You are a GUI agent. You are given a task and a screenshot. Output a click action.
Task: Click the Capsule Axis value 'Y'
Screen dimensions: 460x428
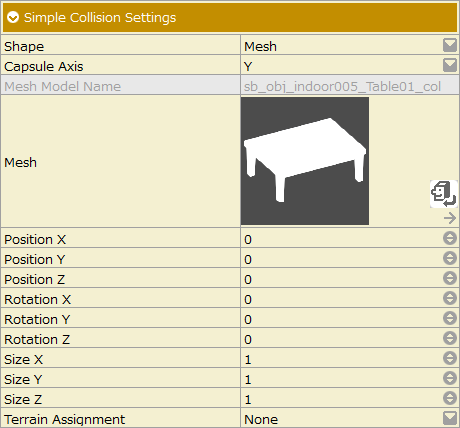coord(248,66)
